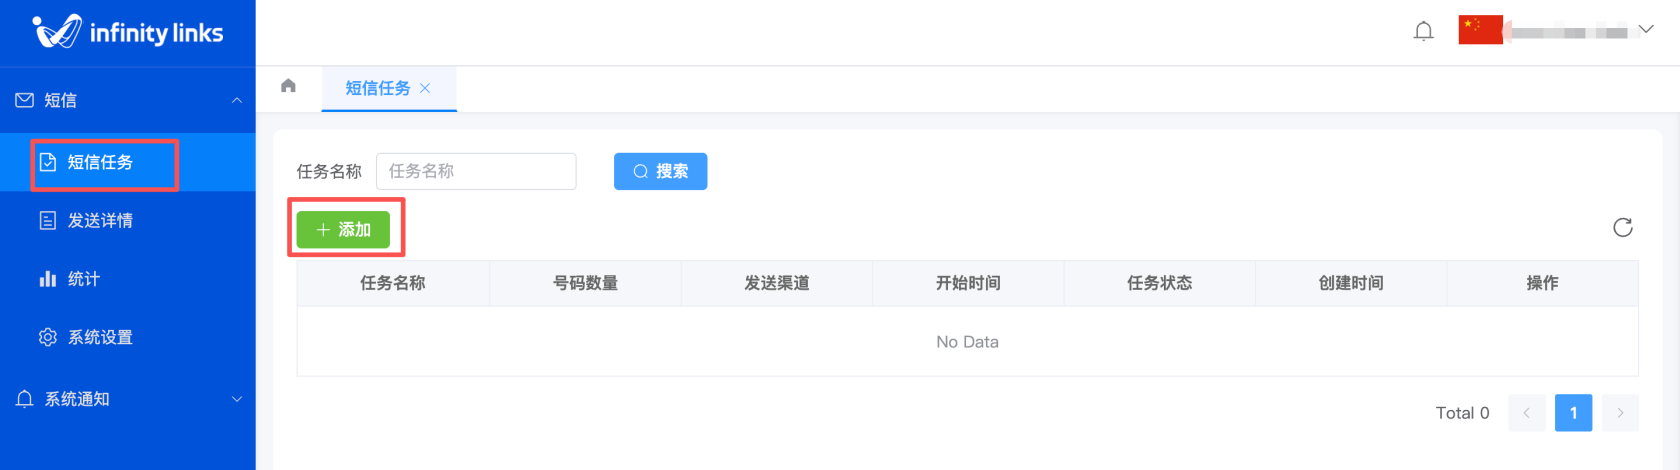Go to home via house icon

288,86
